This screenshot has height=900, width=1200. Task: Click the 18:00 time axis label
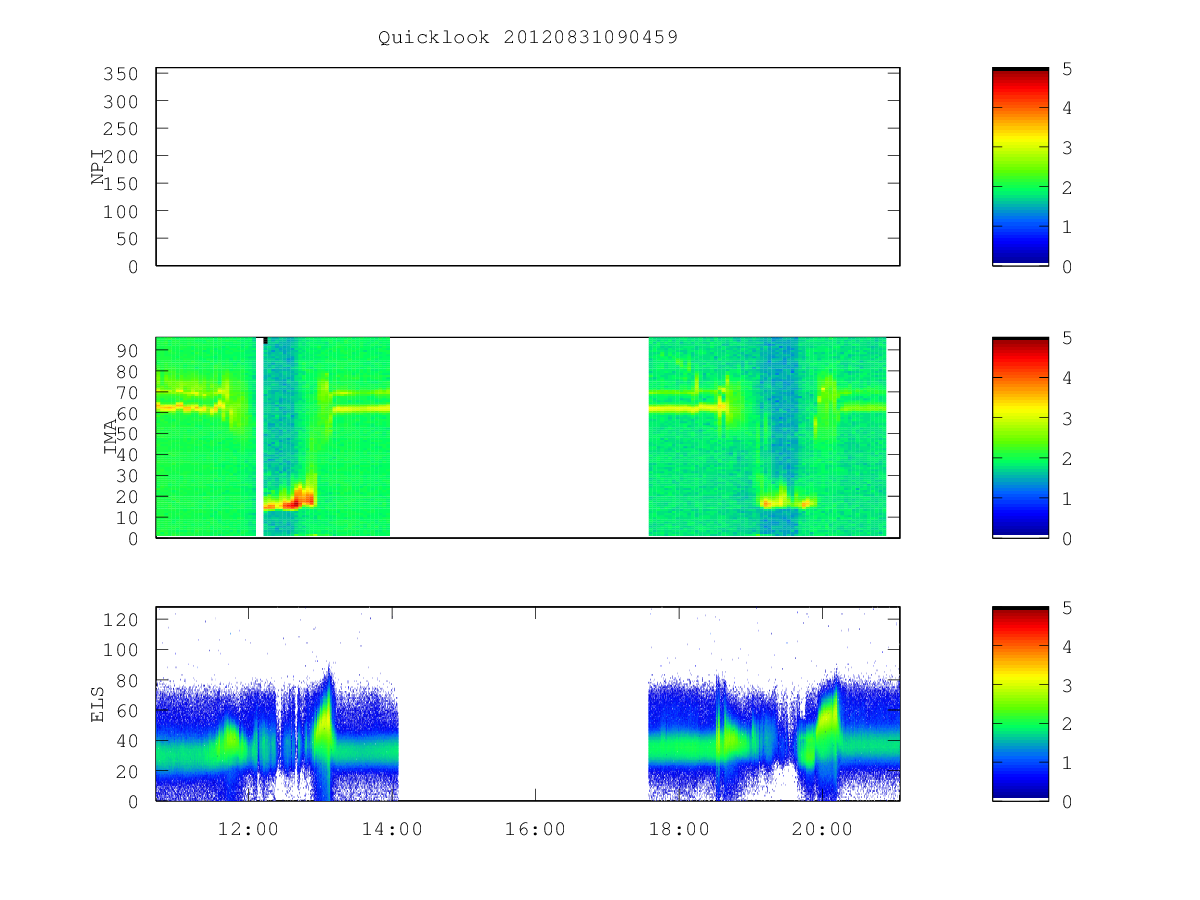[679, 829]
